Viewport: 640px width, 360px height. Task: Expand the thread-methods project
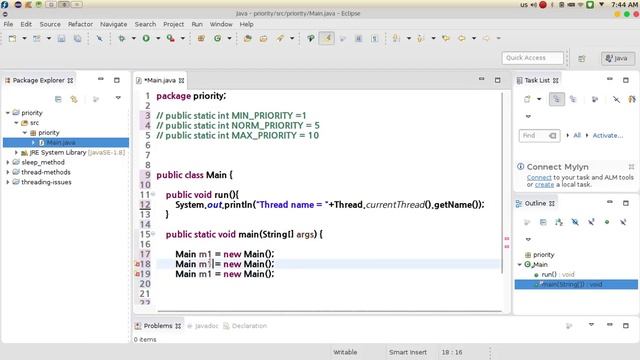8,172
